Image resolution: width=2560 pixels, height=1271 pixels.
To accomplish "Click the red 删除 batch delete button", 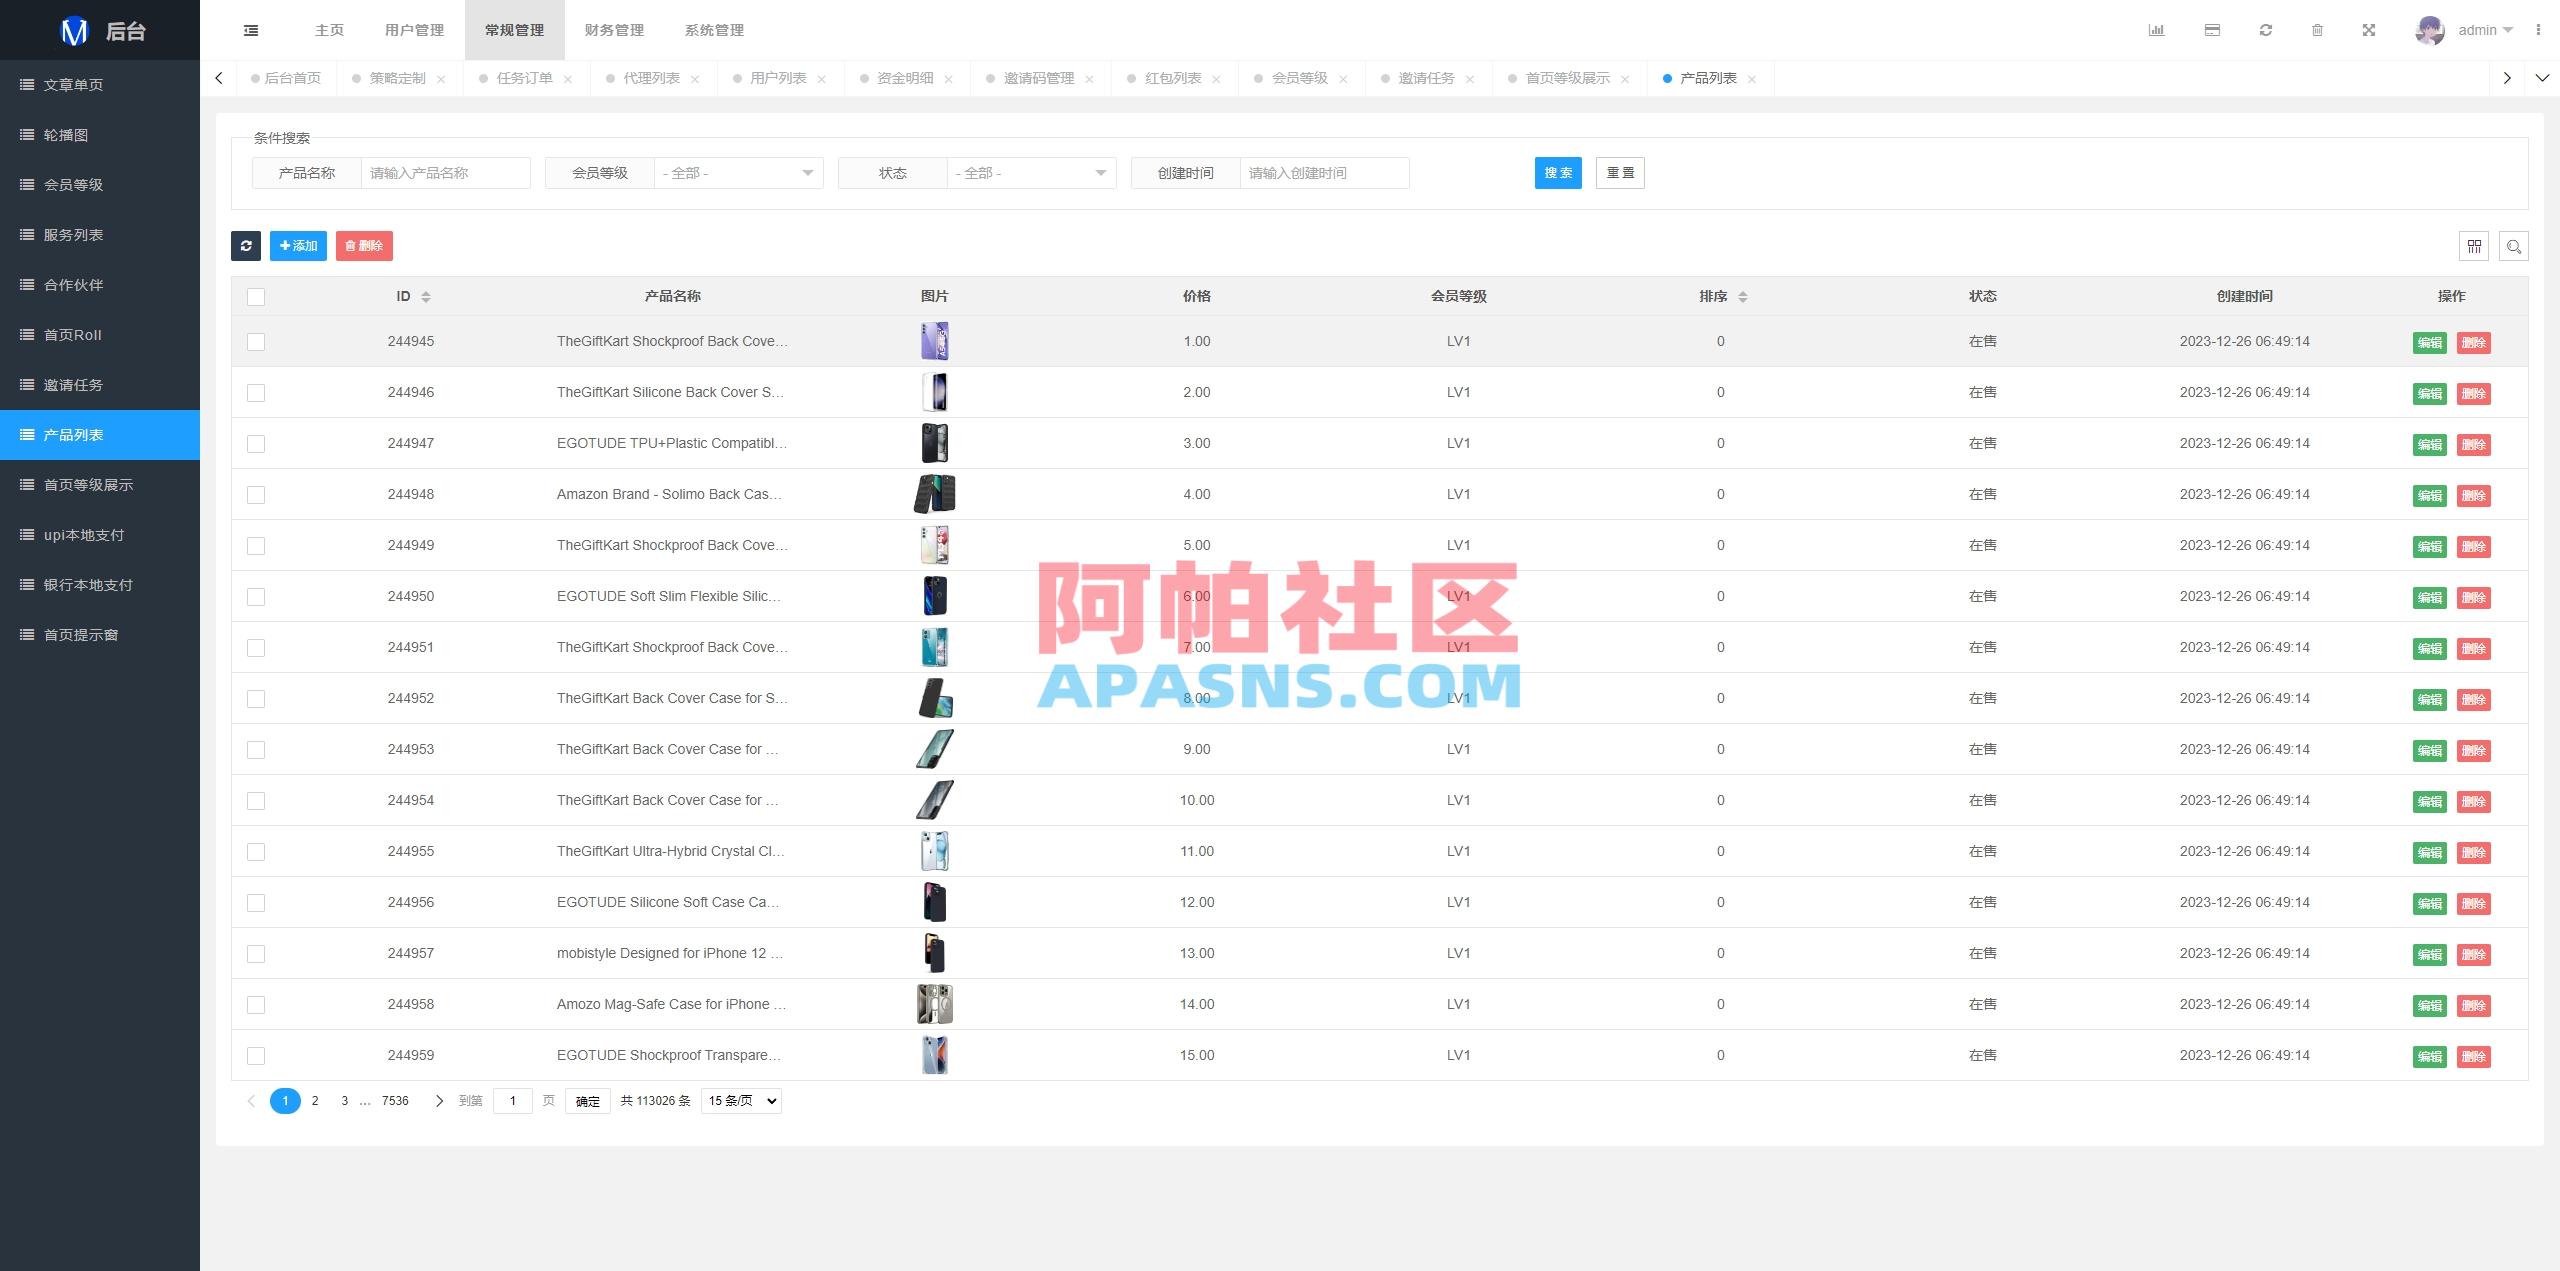I will click(364, 246).
